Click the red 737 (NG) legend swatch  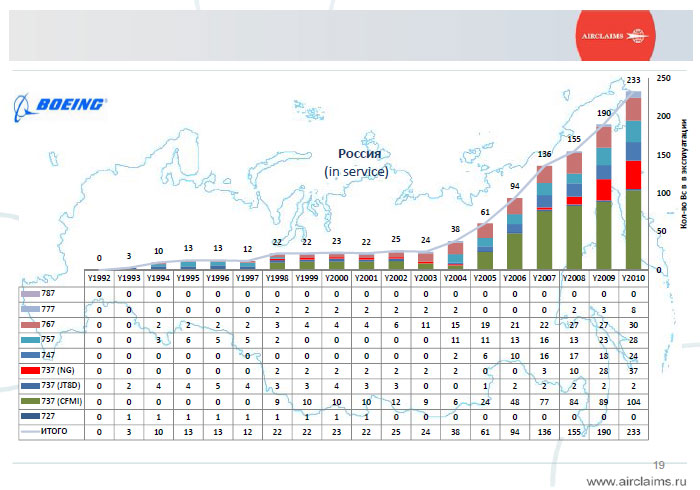tap(30, 370)
